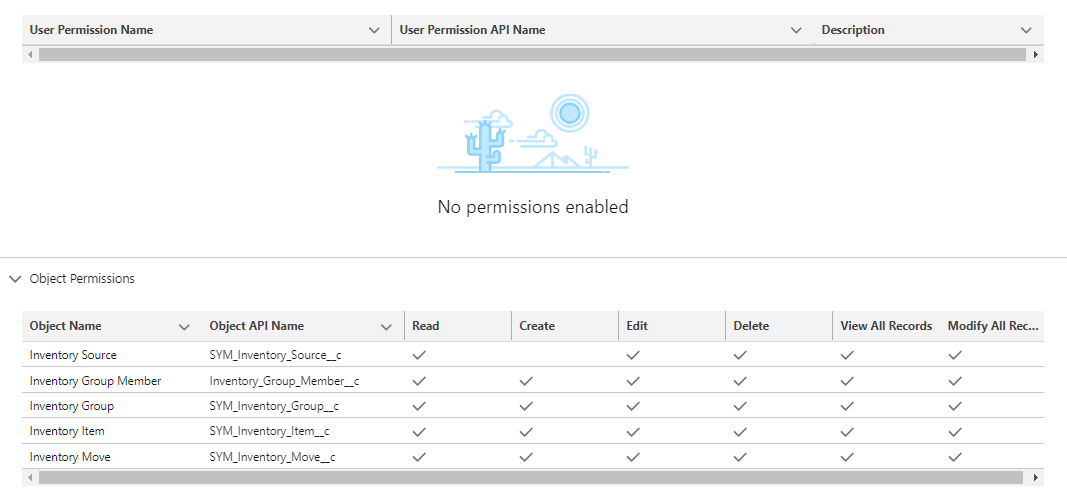Collapse the Object Permissions section
The image size is (1067, 503).
point(16,279)
